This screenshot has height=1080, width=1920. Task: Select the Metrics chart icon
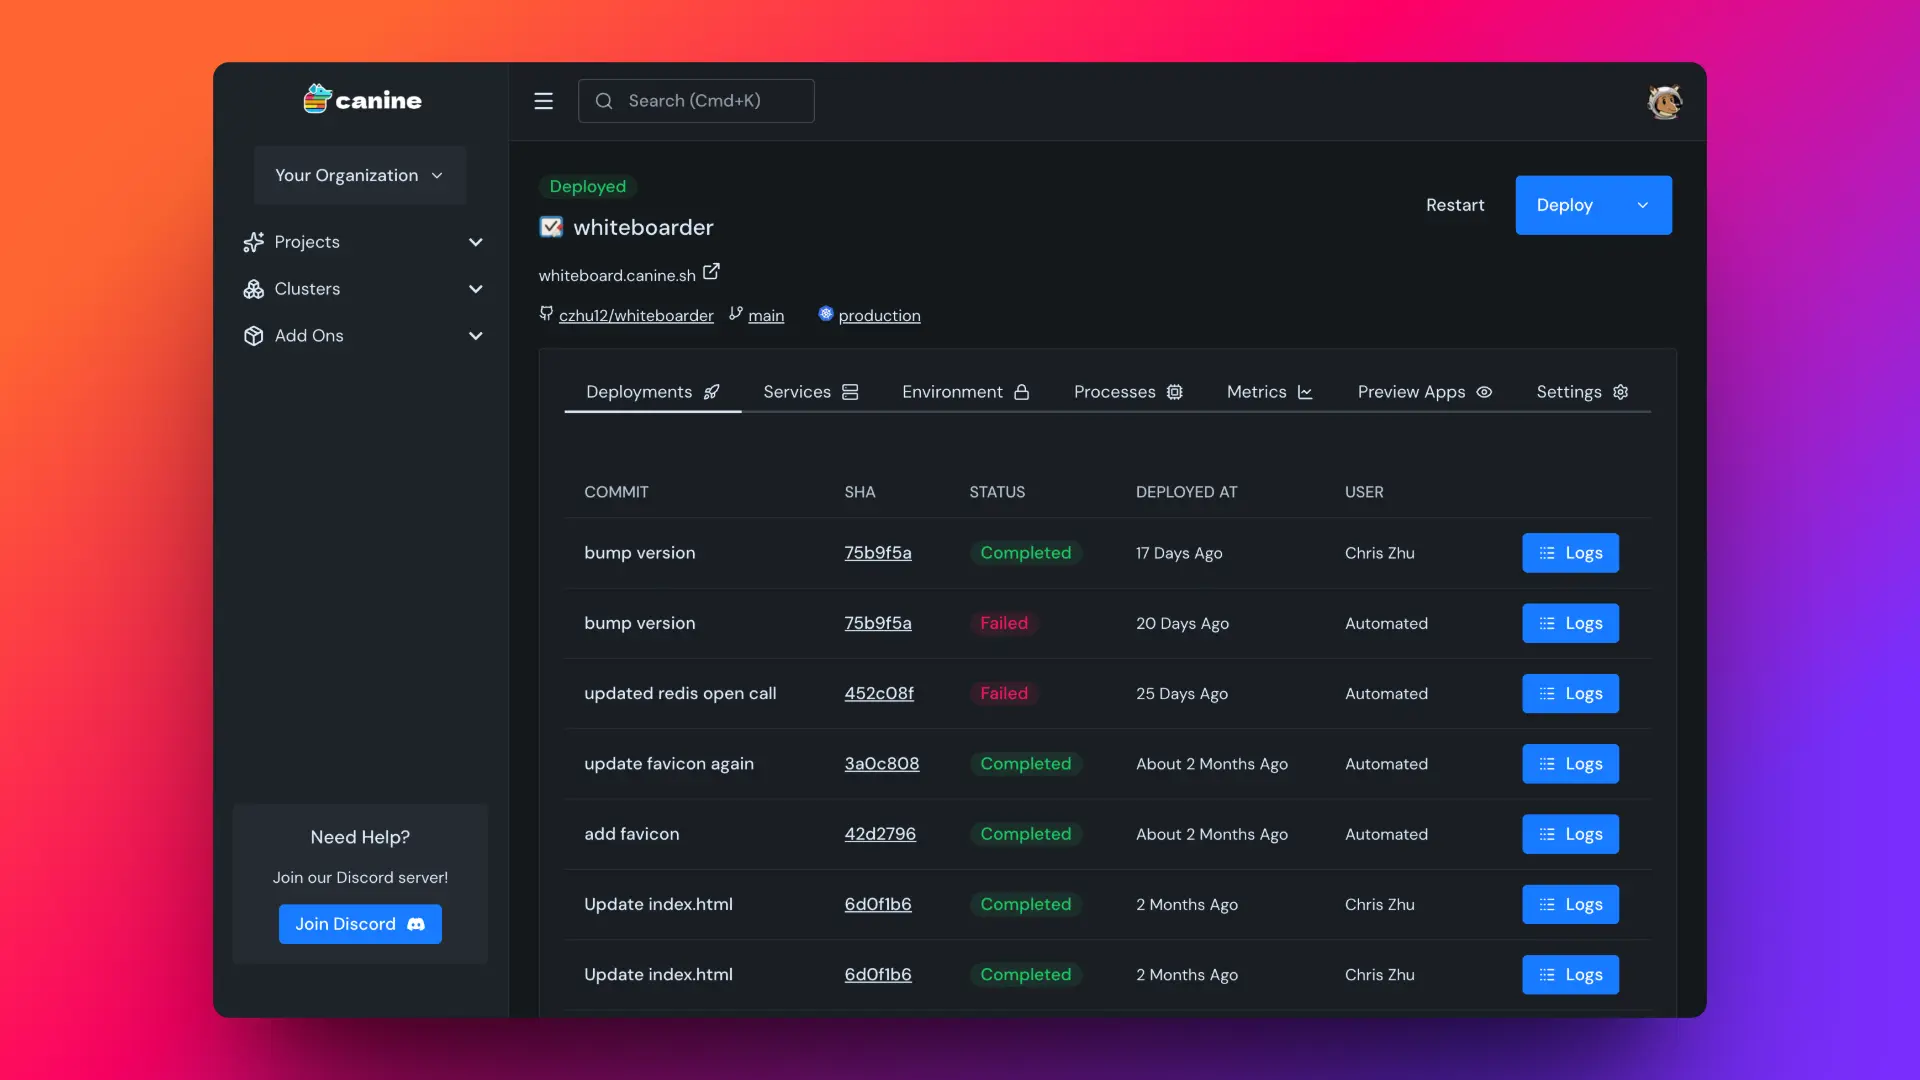[1305, 392]
